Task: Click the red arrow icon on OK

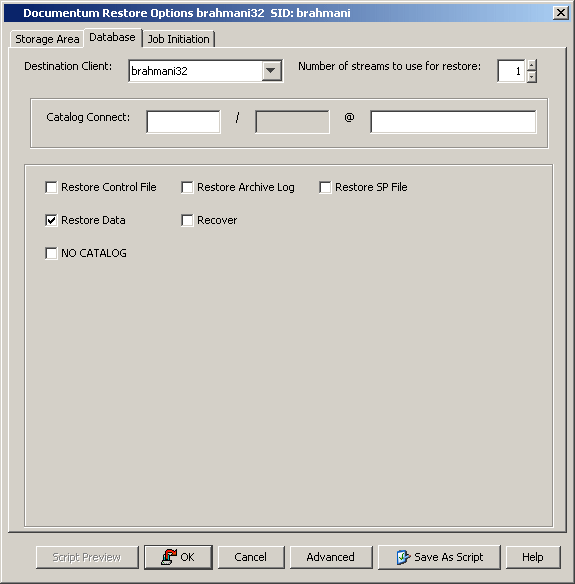Action: tap(169, 557)
